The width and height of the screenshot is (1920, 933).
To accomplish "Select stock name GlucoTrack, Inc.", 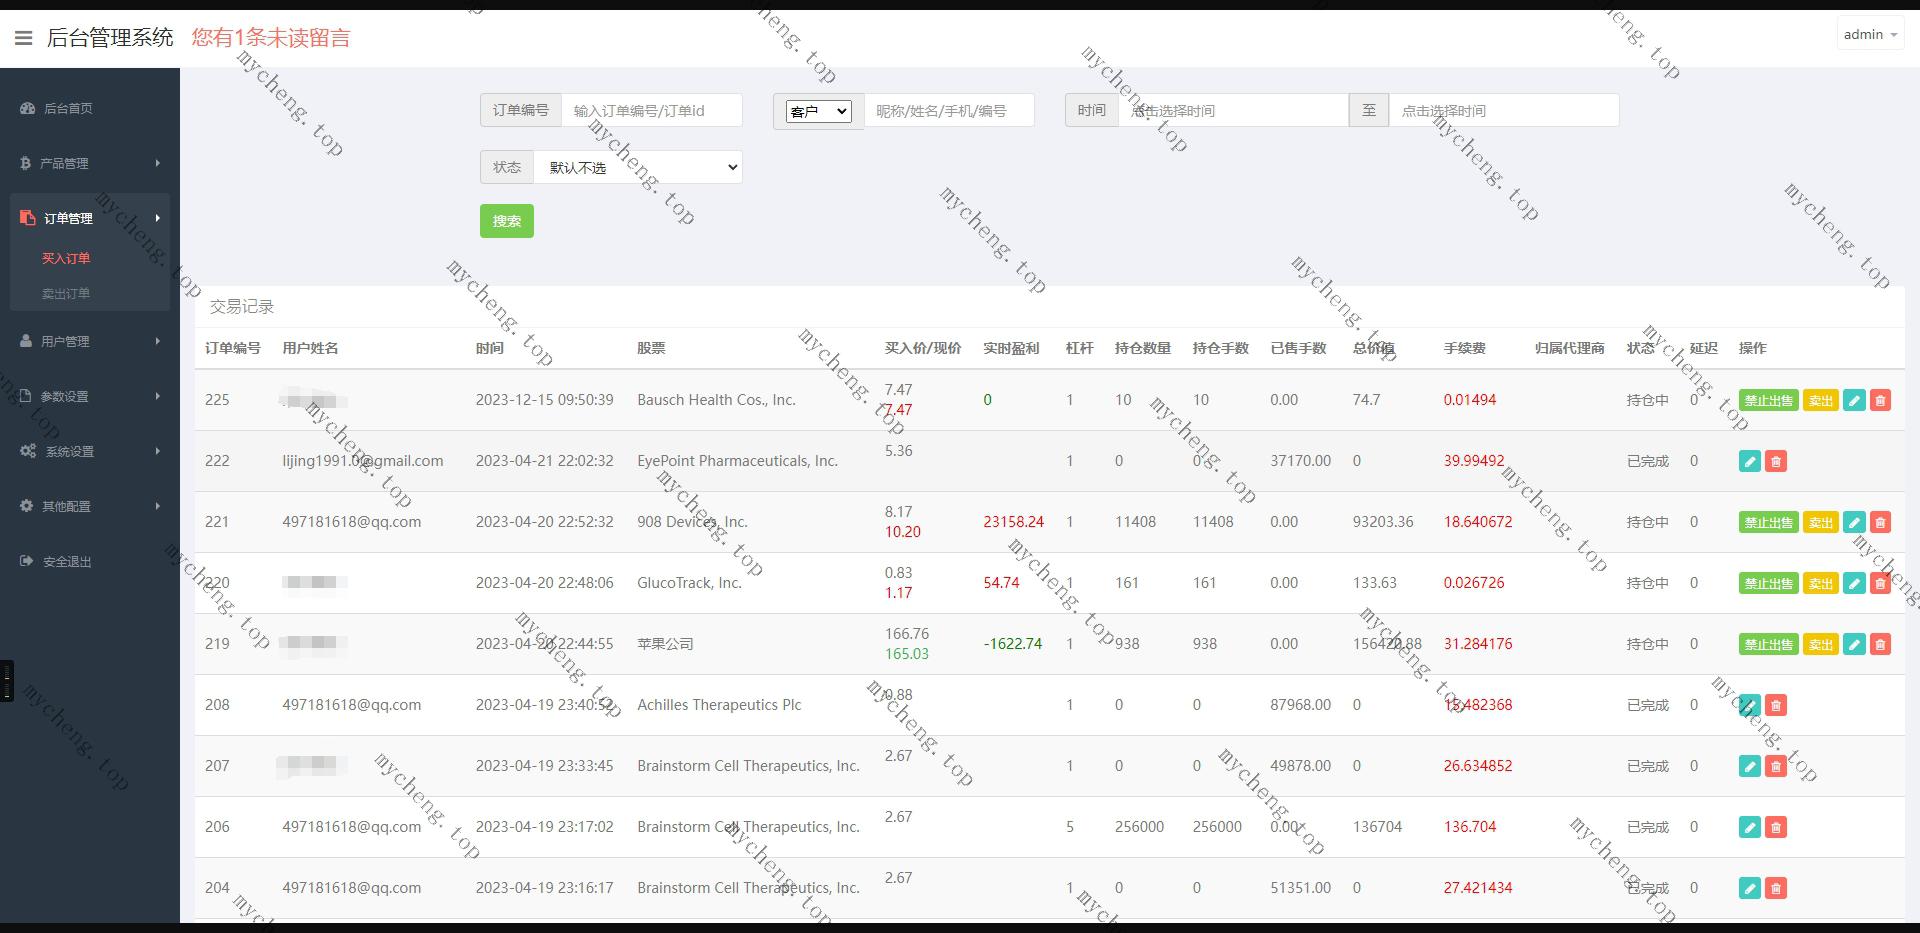I will tap(689, 583).
